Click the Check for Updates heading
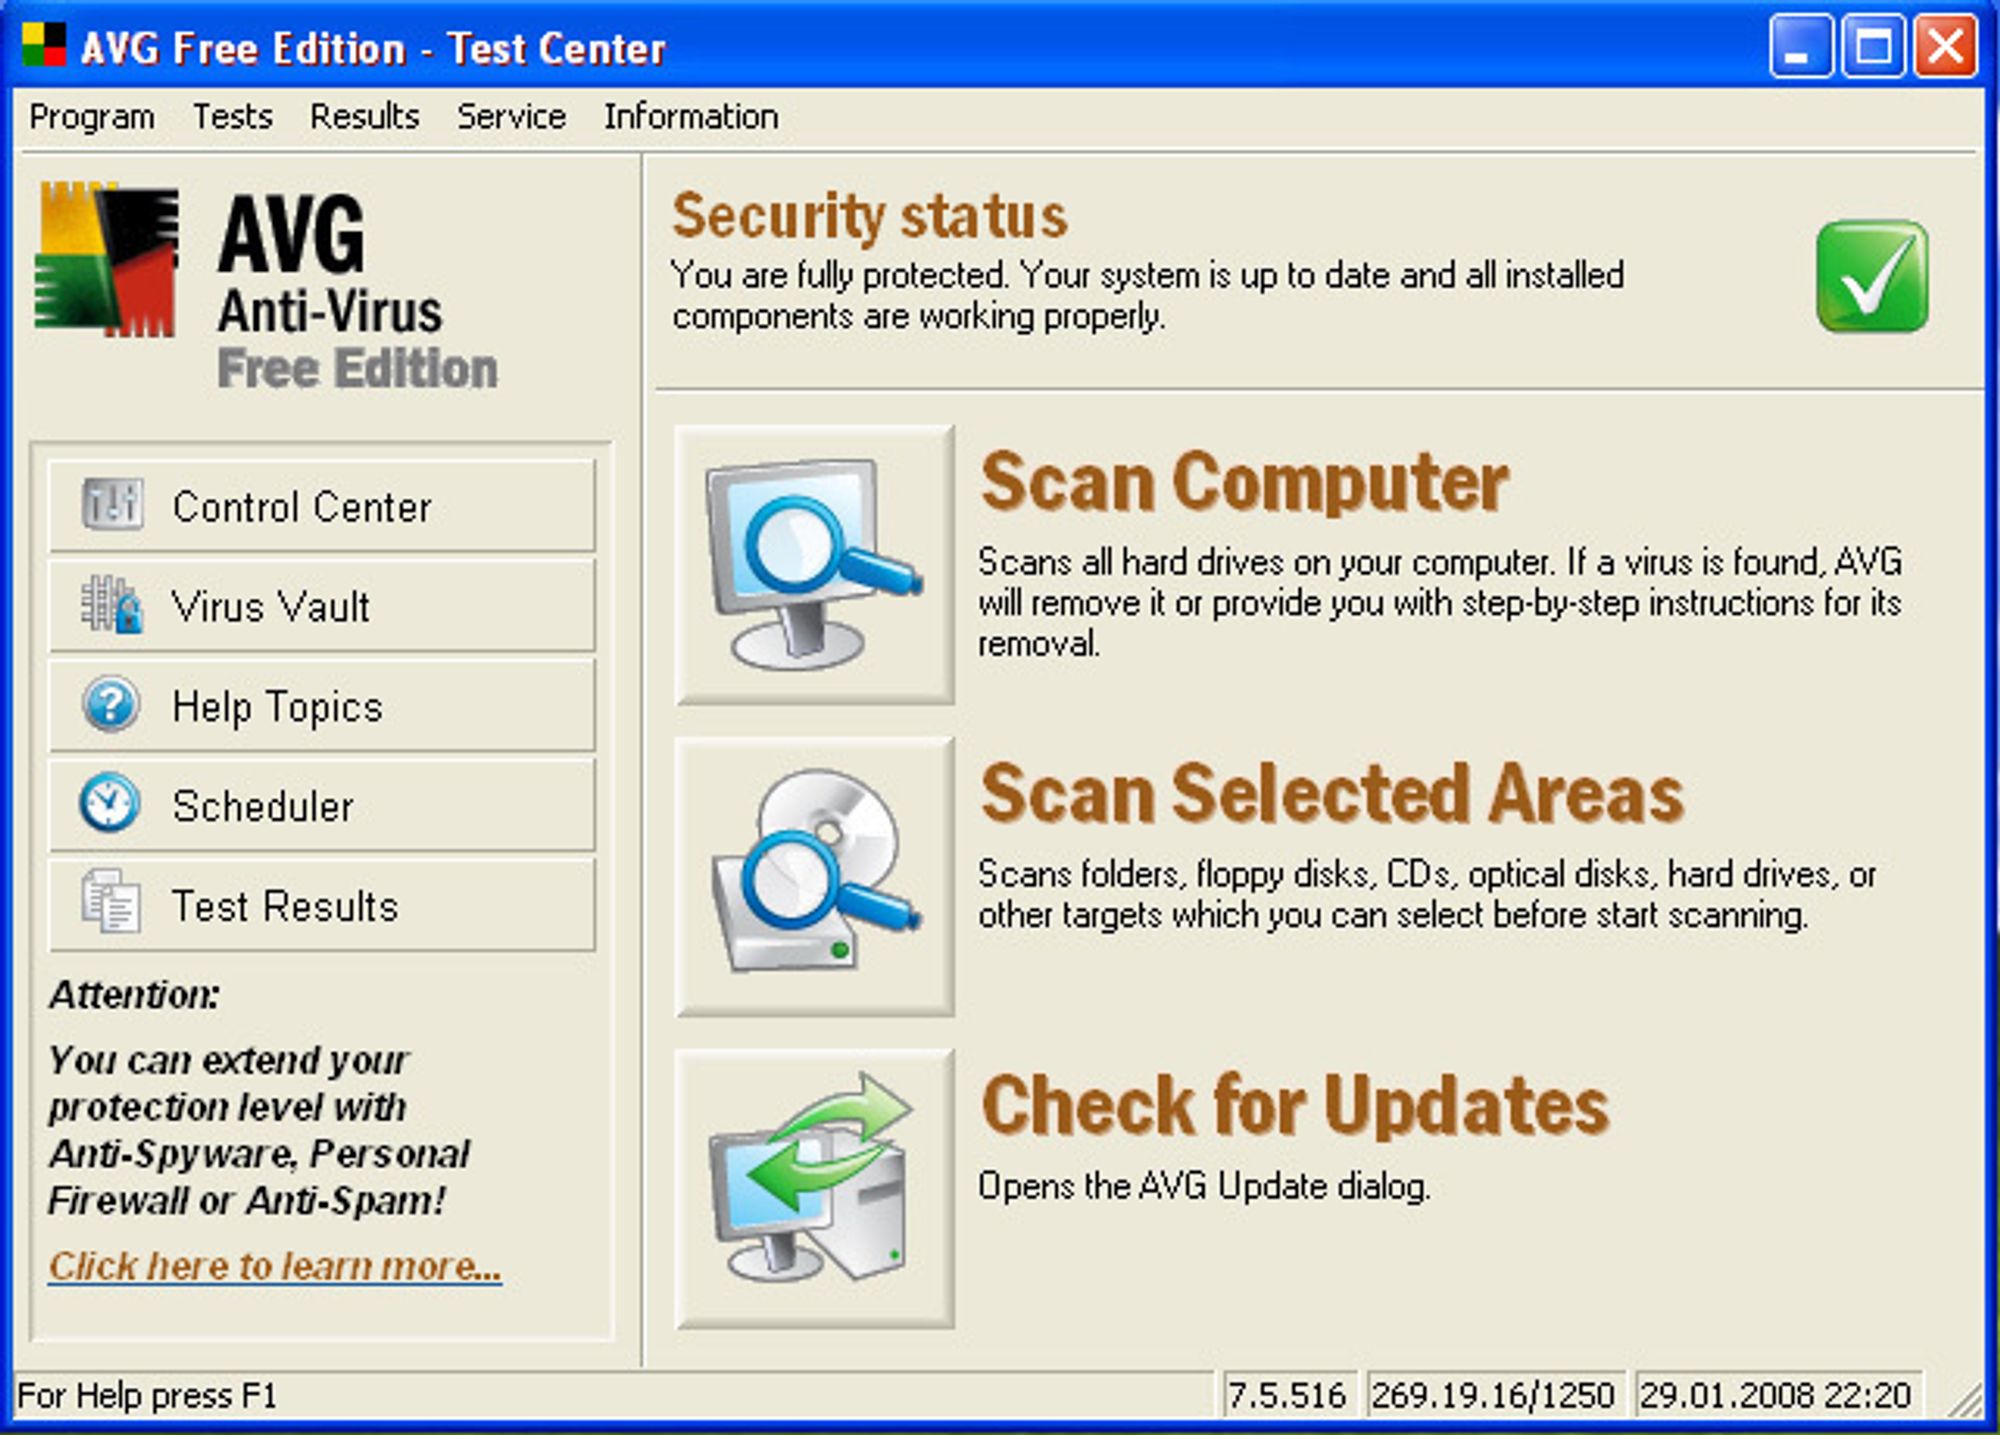Viewport: 2000px width, 1435px height. (x=1295, y=1106)
